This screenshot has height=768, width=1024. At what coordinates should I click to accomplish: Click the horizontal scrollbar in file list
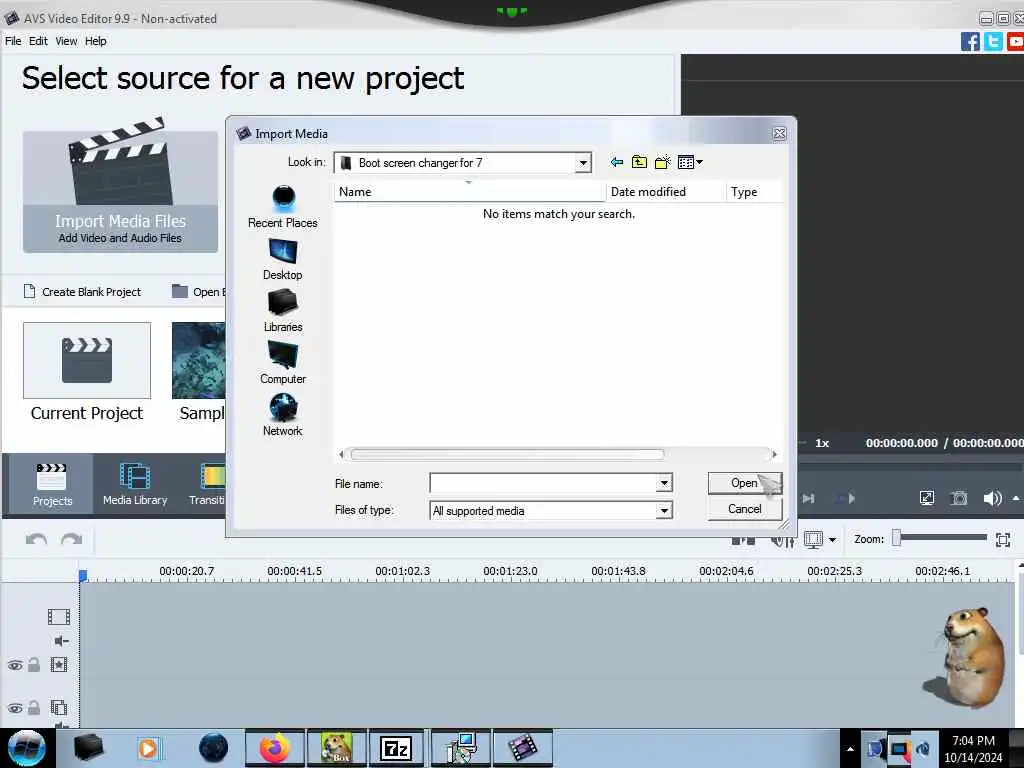pos(507,455)
